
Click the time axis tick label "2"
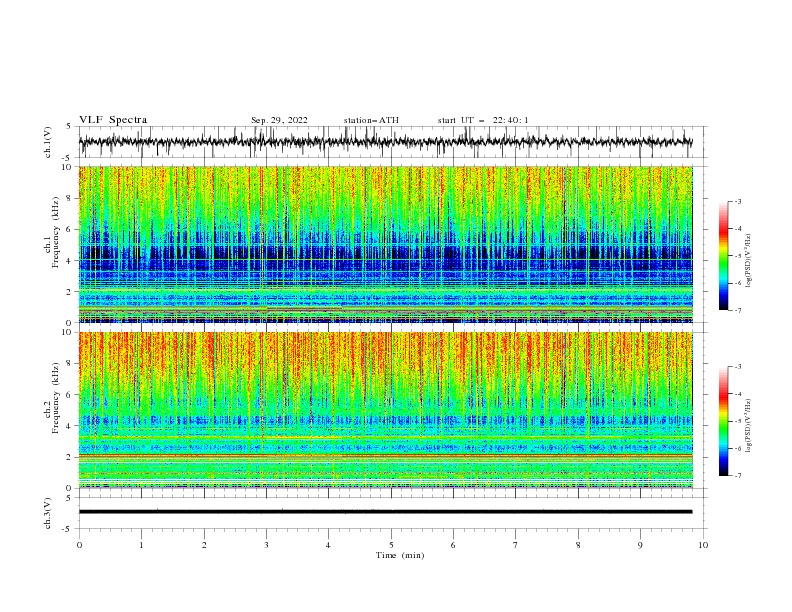pos(204,545)
